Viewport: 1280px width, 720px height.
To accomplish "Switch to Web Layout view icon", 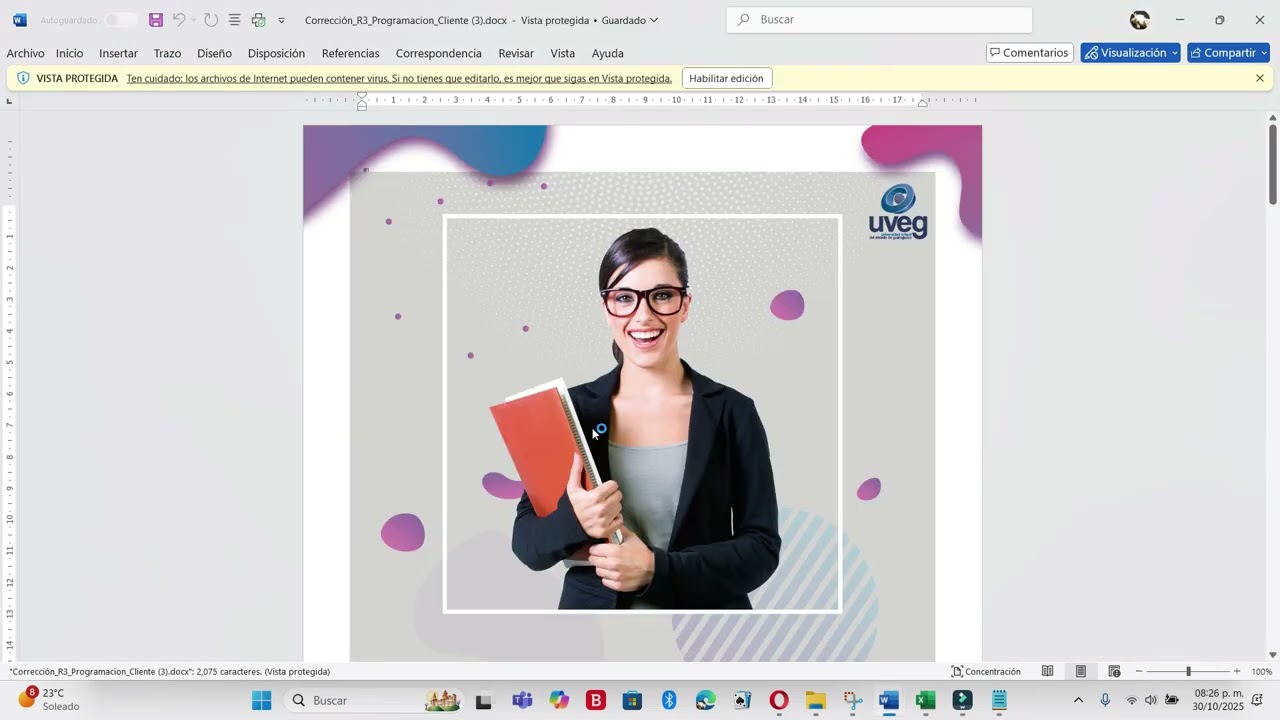I will 1114,672.
